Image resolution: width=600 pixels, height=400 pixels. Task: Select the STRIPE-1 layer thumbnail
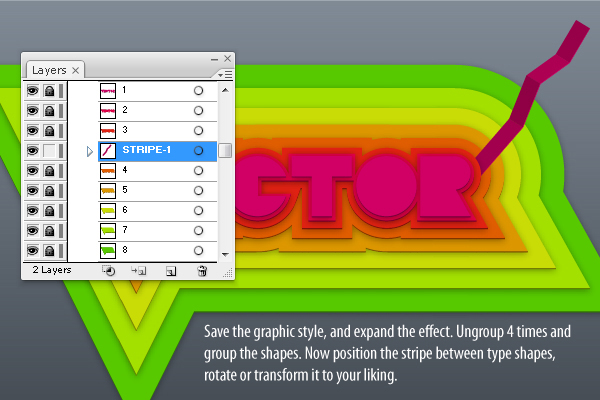click(108, 151)
